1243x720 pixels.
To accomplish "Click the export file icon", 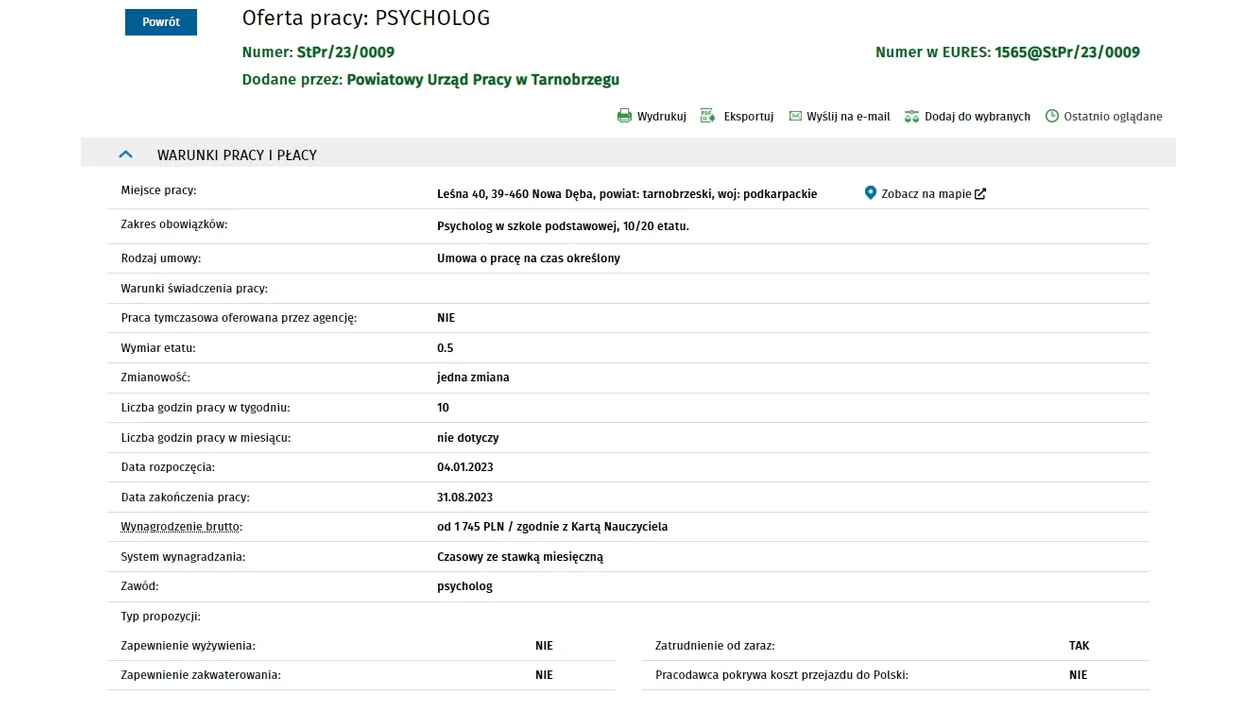I will tap(708, 116).
